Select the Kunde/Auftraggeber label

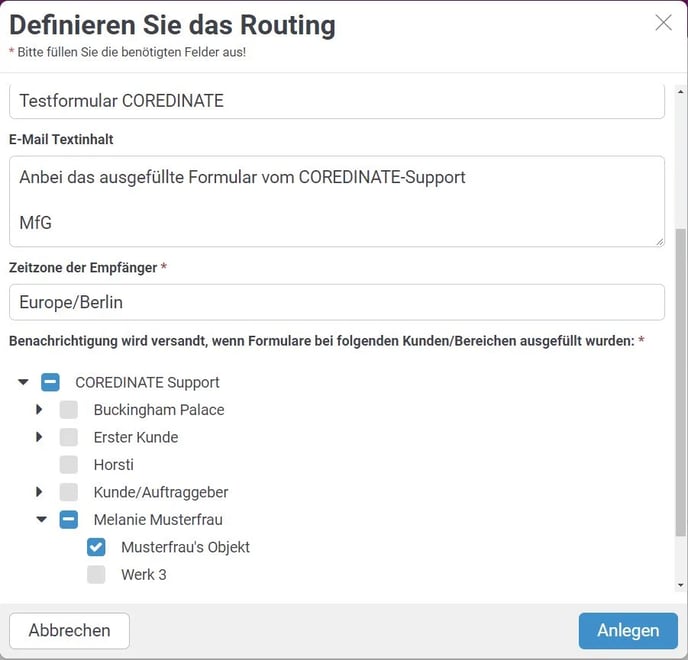tap(161, 492)
